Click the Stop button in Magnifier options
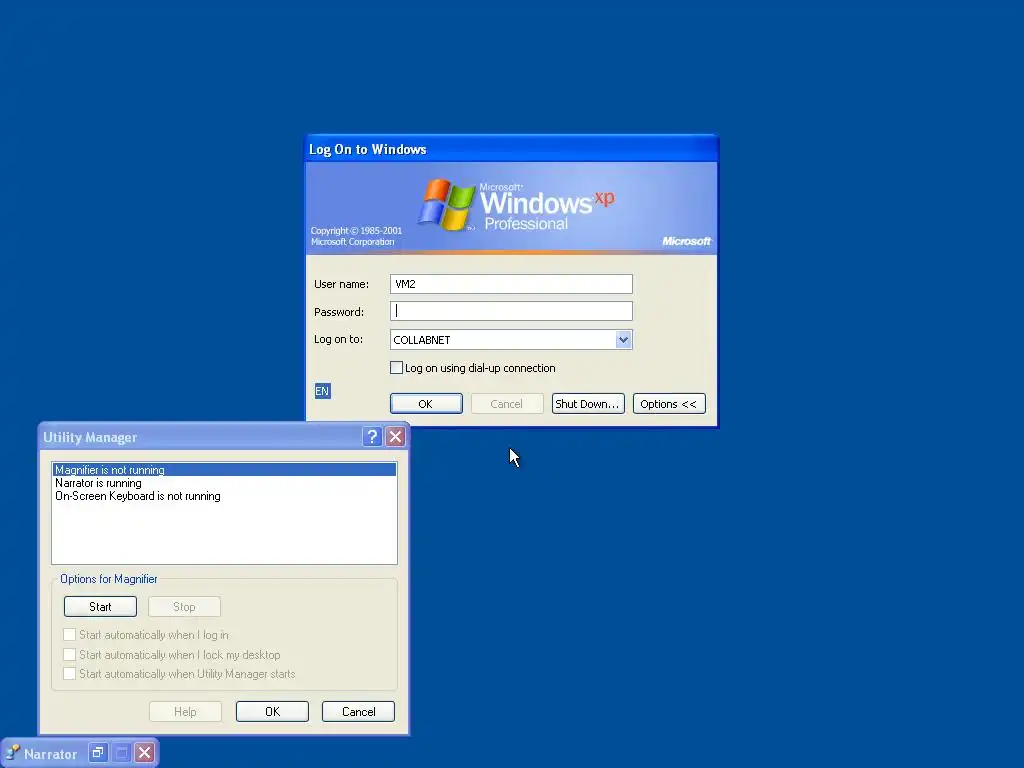The height and width of the screenshot is (768, 1024). click(184, 607)
